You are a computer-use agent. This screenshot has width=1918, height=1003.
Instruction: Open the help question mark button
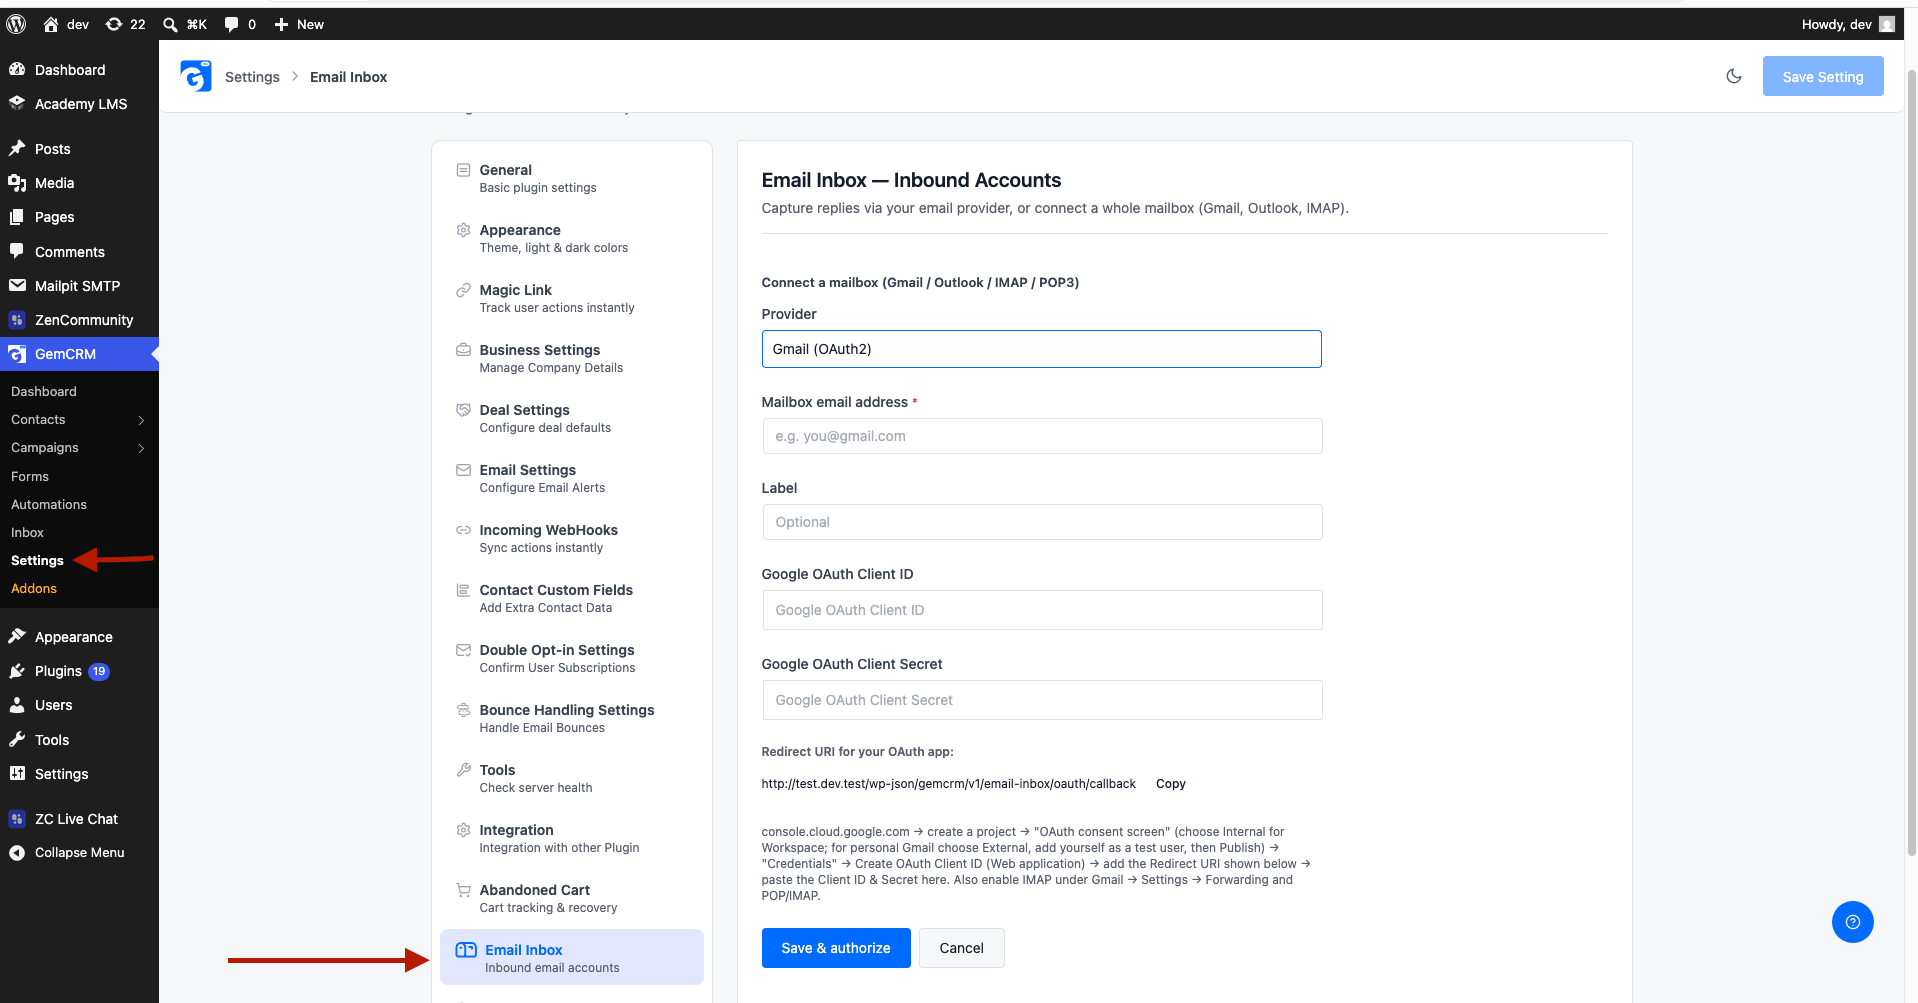click(1853, 922)
